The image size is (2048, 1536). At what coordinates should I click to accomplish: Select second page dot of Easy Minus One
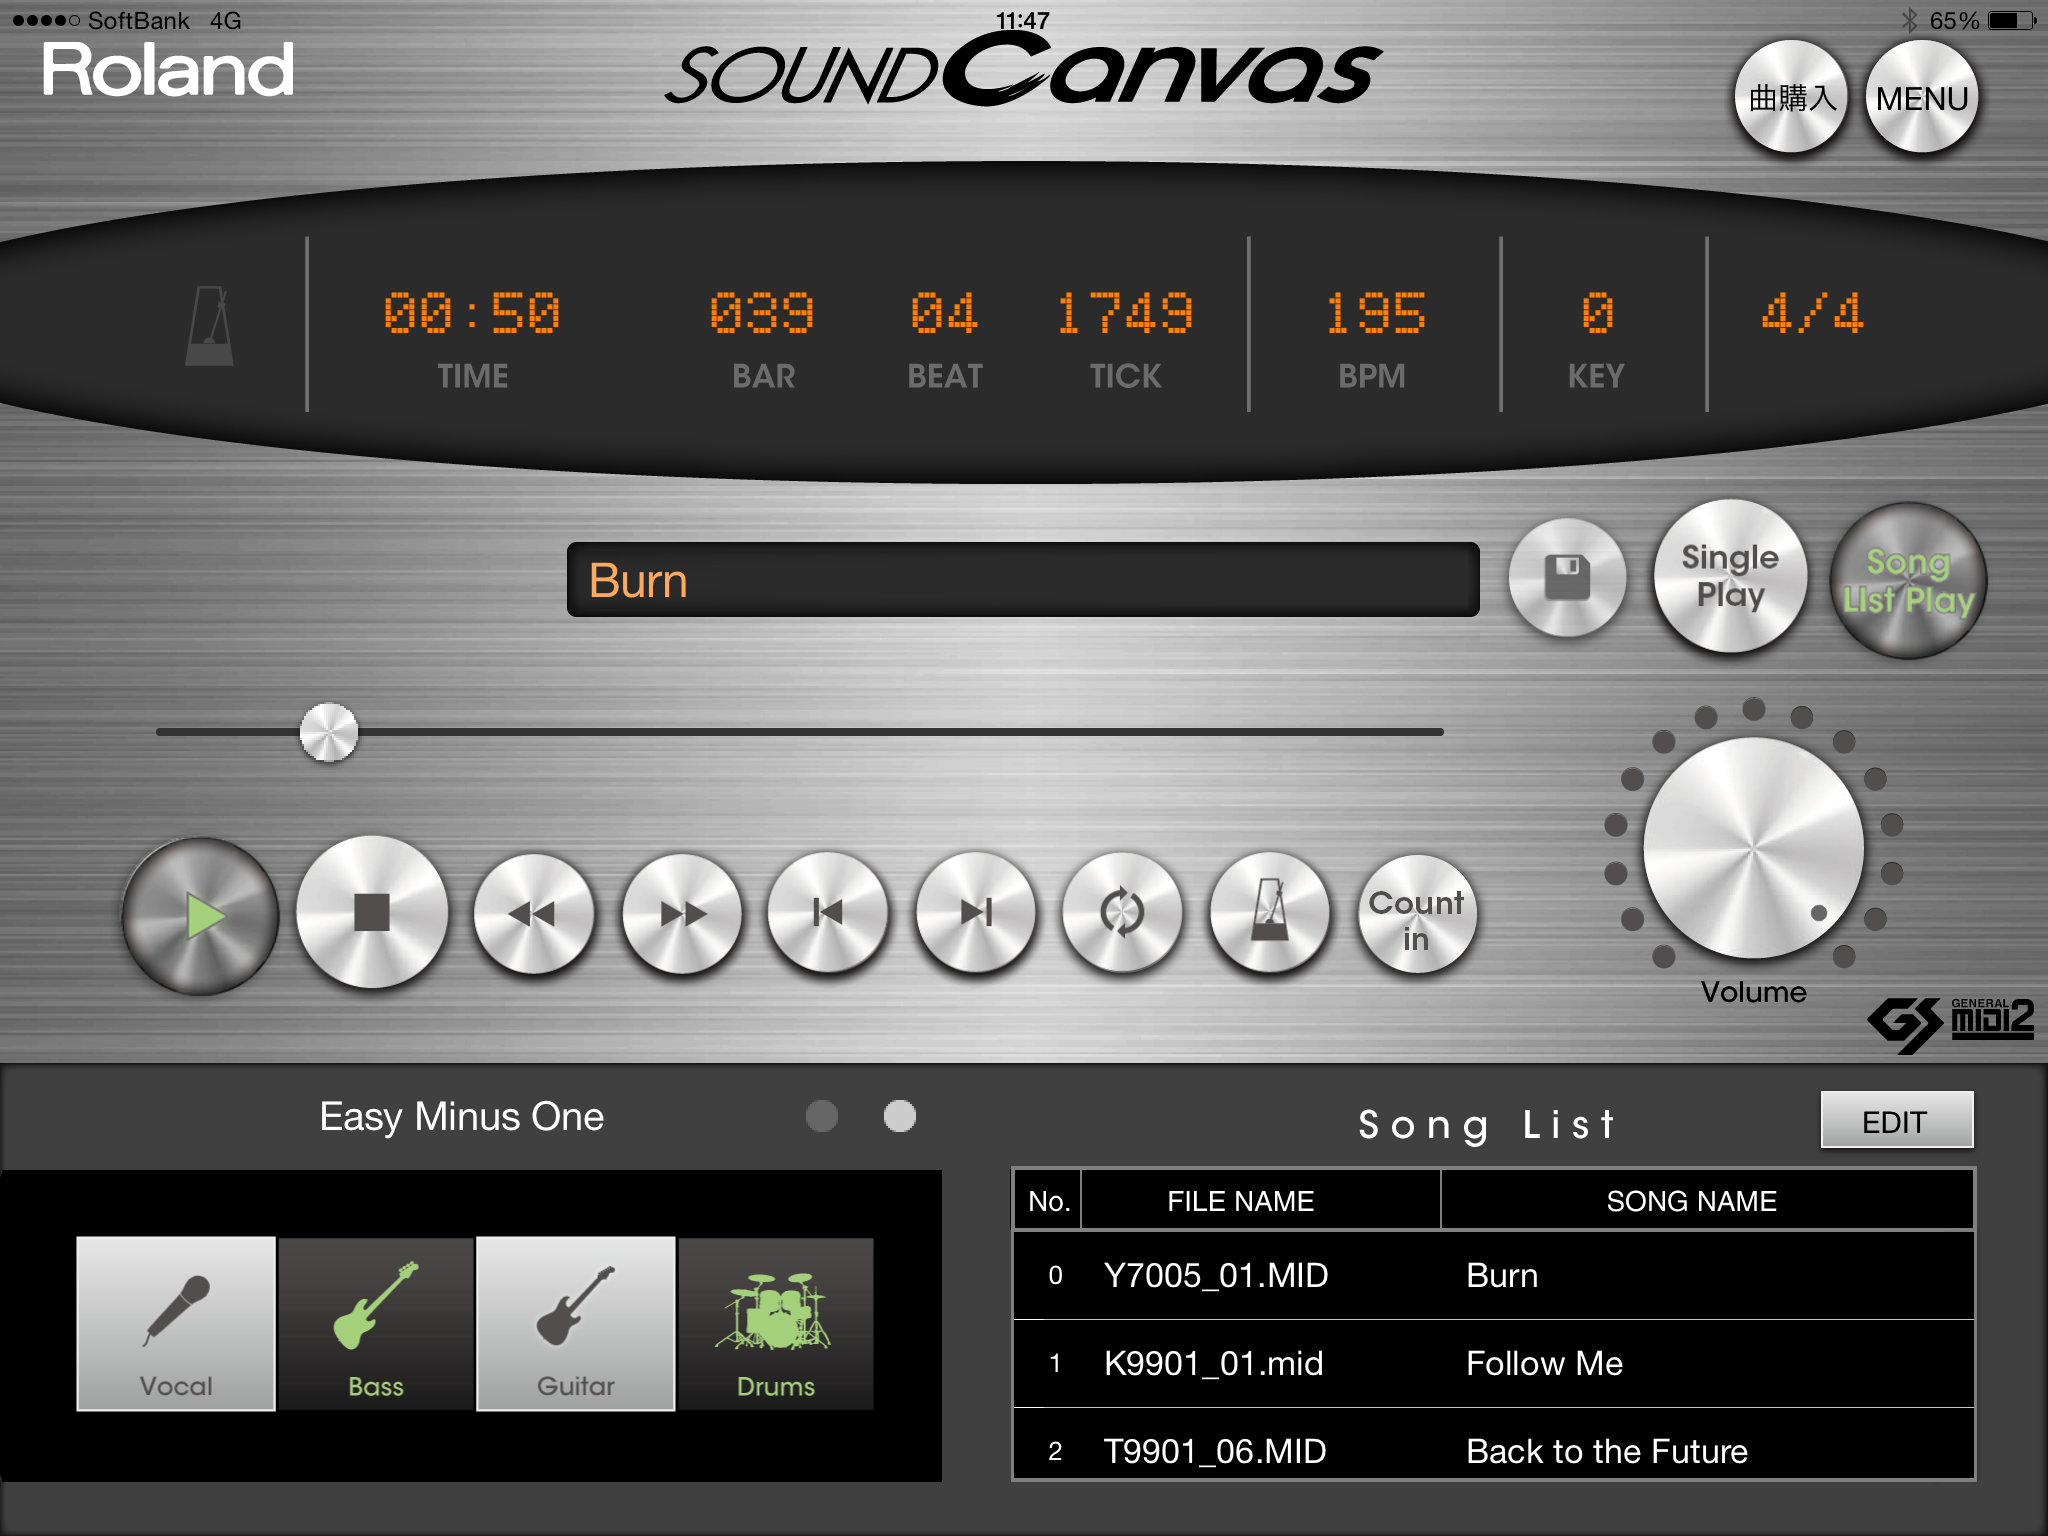[x=900, y=1116]
